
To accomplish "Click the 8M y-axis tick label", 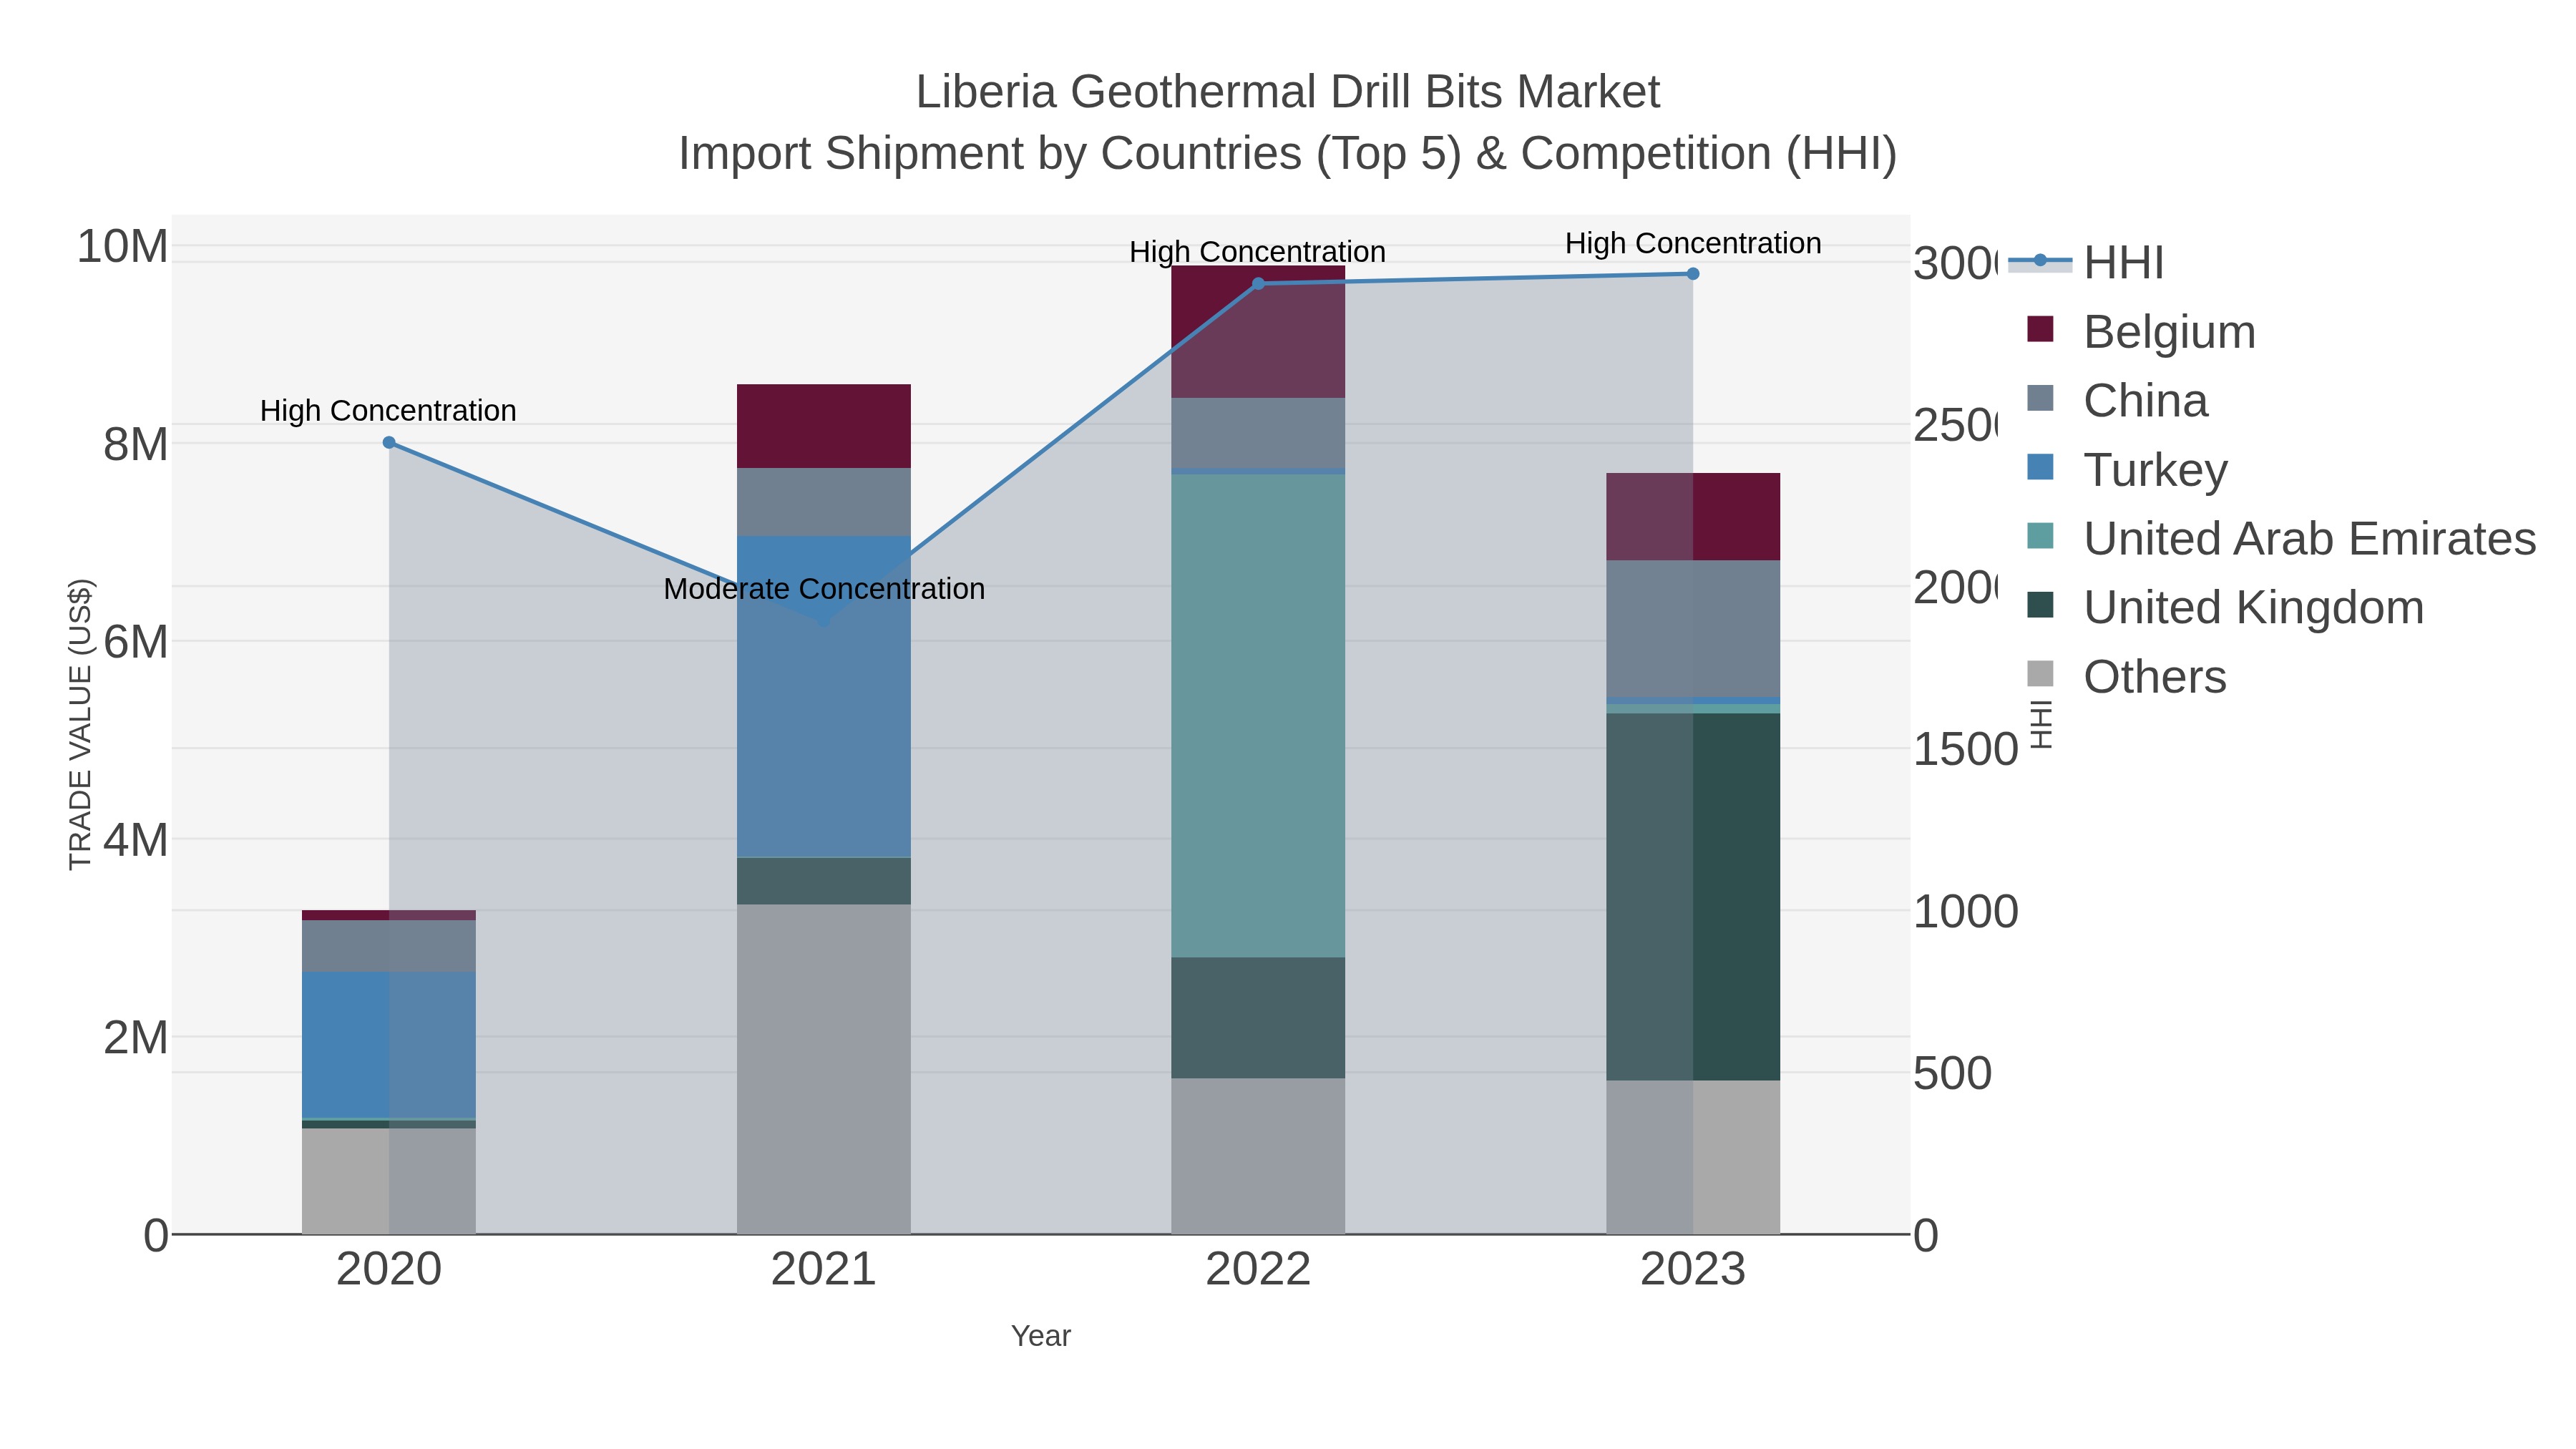I will click(136, 444).
